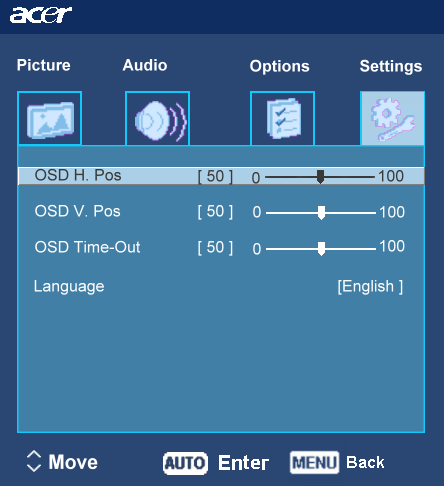Click the MENU key icon
444x486 pixels.
click(x=314, y=462)
